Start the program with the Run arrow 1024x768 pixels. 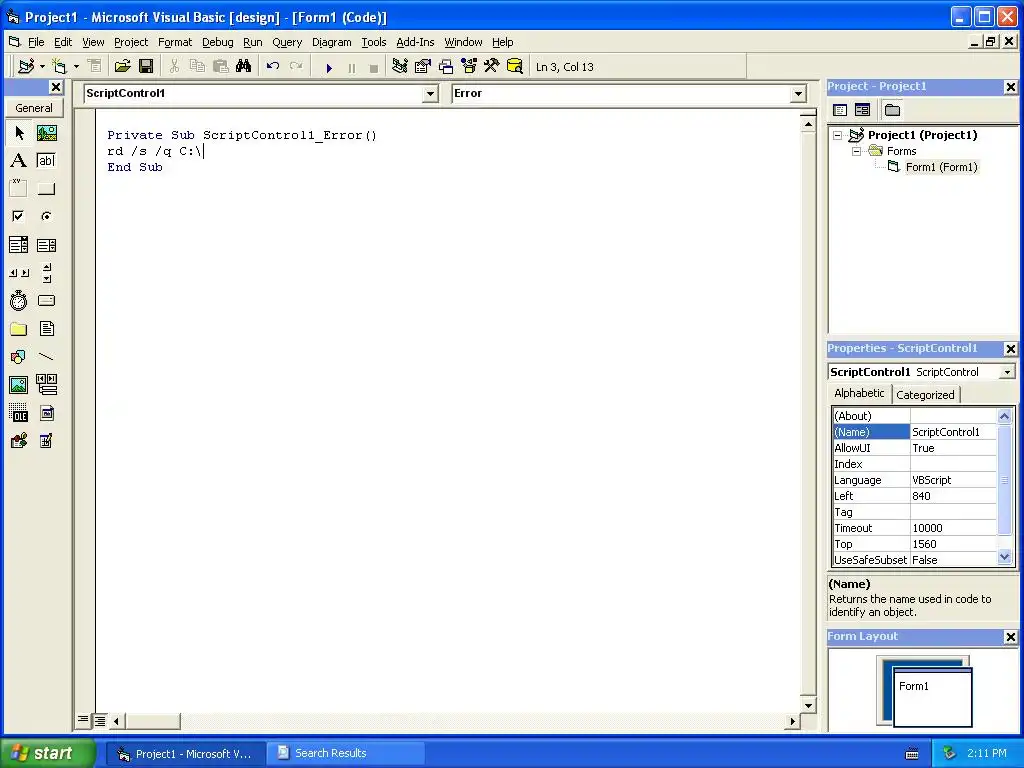tap(329, 67)
